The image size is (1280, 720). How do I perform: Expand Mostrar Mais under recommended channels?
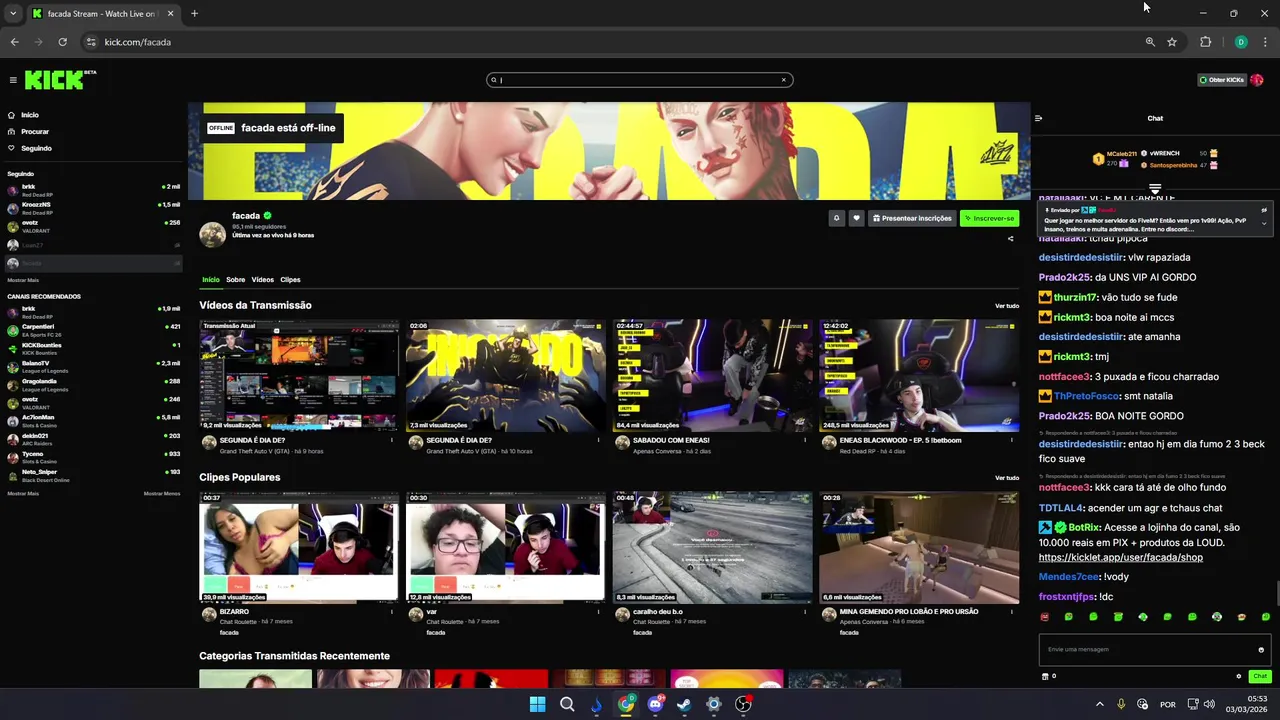click(x=23, y=493)
